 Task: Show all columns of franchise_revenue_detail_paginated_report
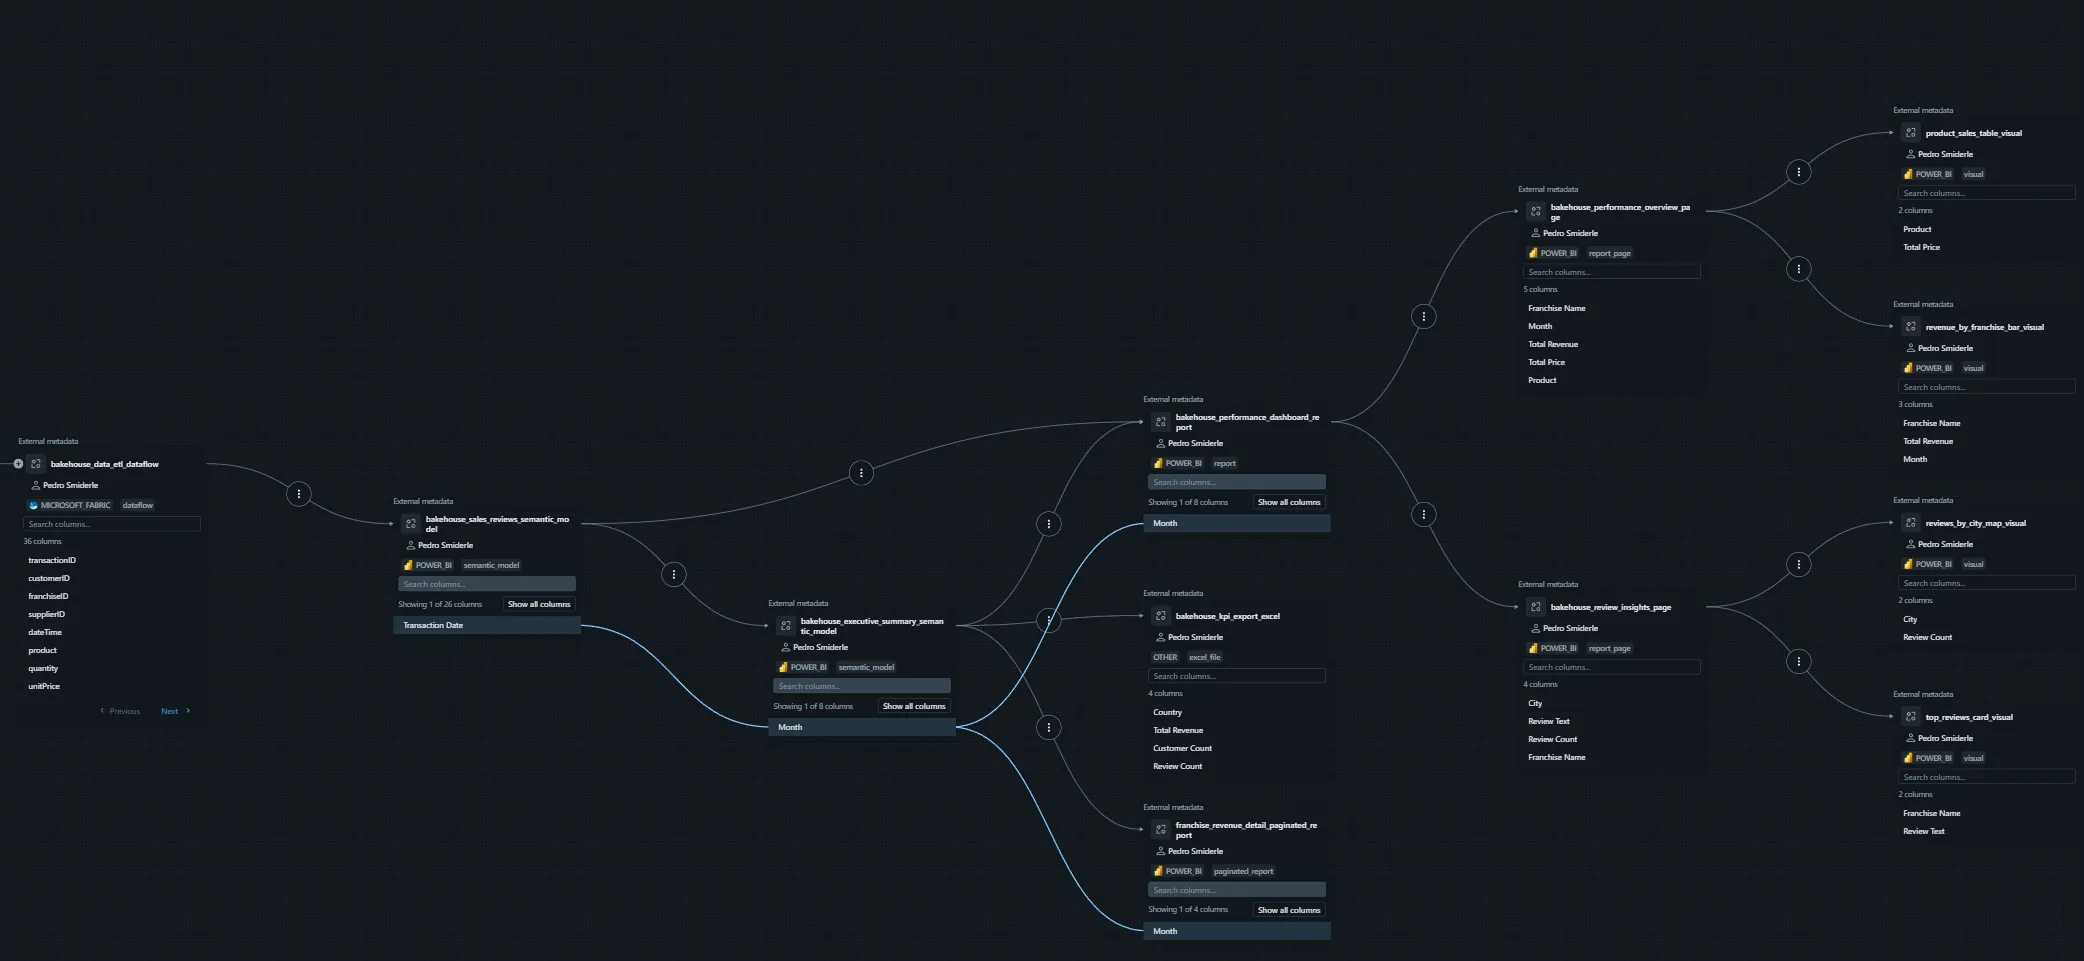click(x=1289, y=910)
